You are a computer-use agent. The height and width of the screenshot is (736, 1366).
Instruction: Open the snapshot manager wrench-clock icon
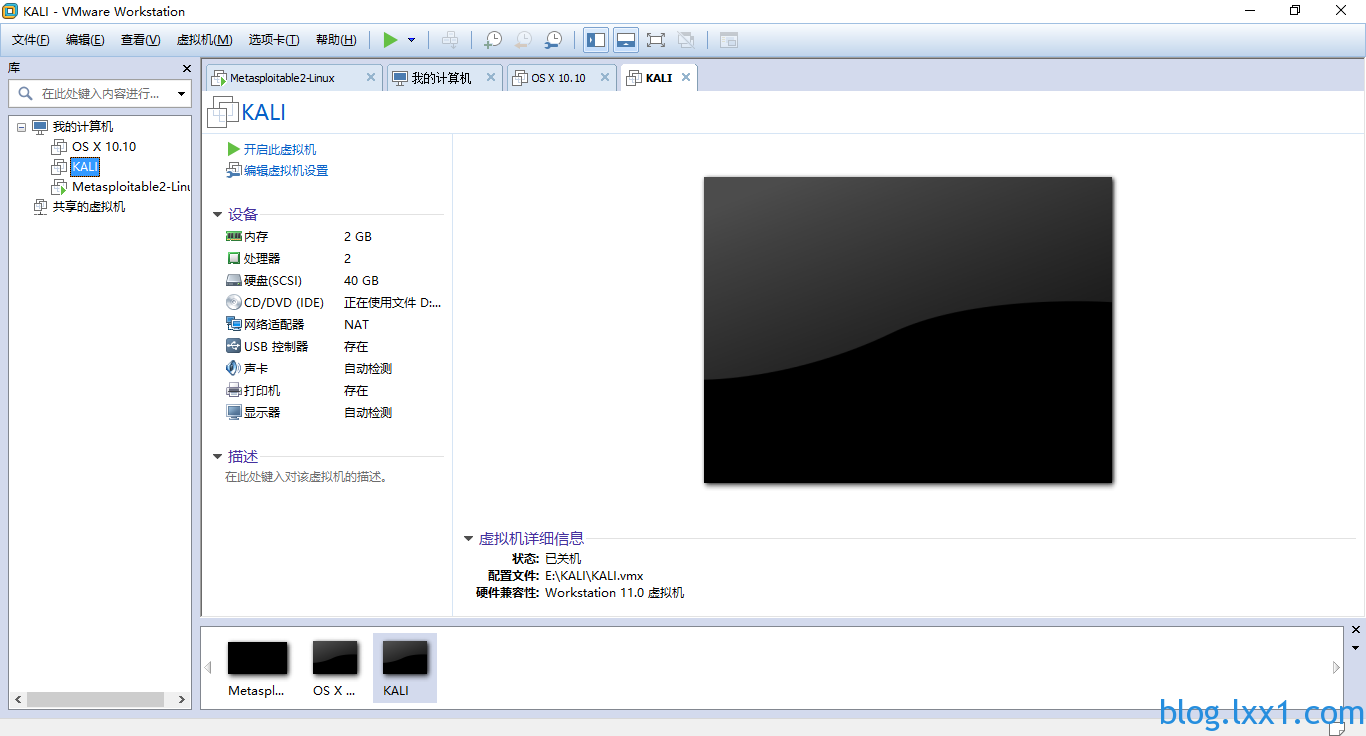point(553,40)
